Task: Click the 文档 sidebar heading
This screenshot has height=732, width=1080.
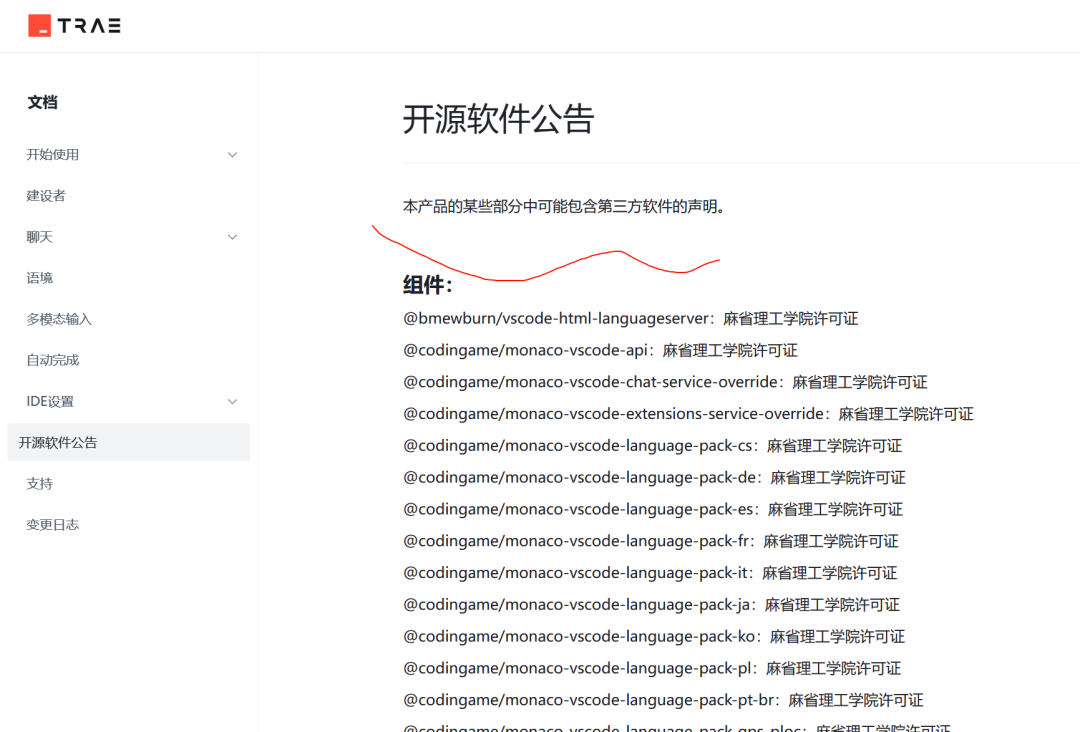Action: pyautogui.click(x=42, y=103)
